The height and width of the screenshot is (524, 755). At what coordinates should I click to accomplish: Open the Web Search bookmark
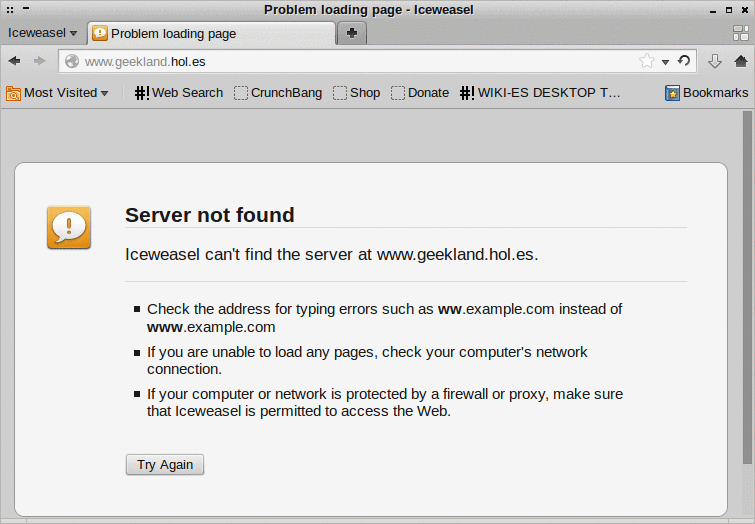coord(179,92)
